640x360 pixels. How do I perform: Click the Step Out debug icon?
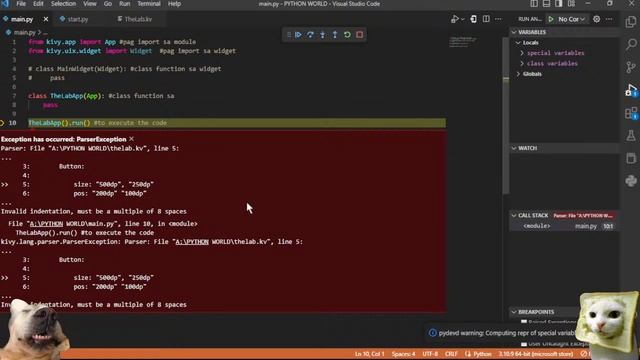[335, 35]
